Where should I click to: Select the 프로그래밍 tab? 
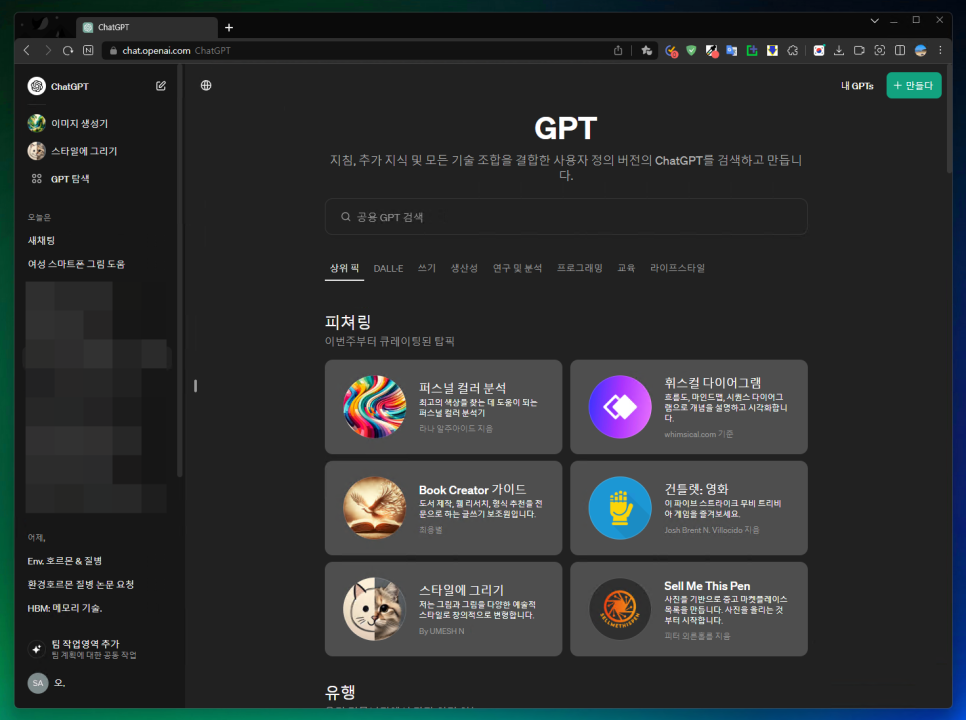coord(579,269)
